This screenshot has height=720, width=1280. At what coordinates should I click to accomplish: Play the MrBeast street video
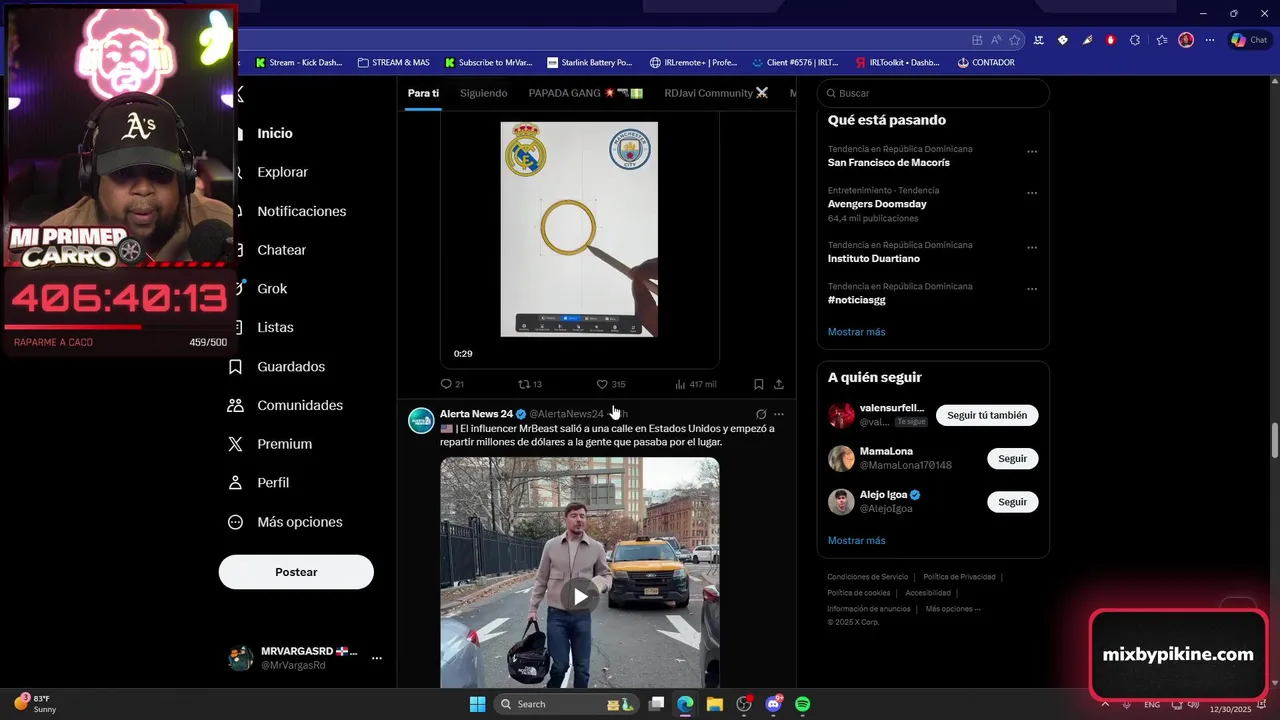pos(580,597)
